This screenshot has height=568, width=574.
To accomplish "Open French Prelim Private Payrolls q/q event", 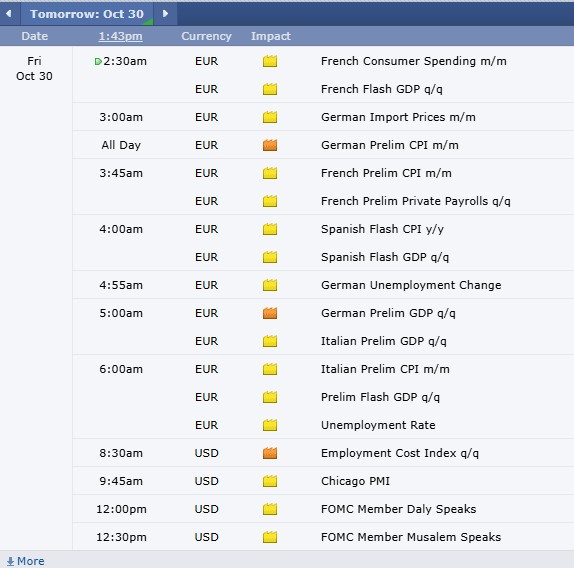I will tap(415, 201).
